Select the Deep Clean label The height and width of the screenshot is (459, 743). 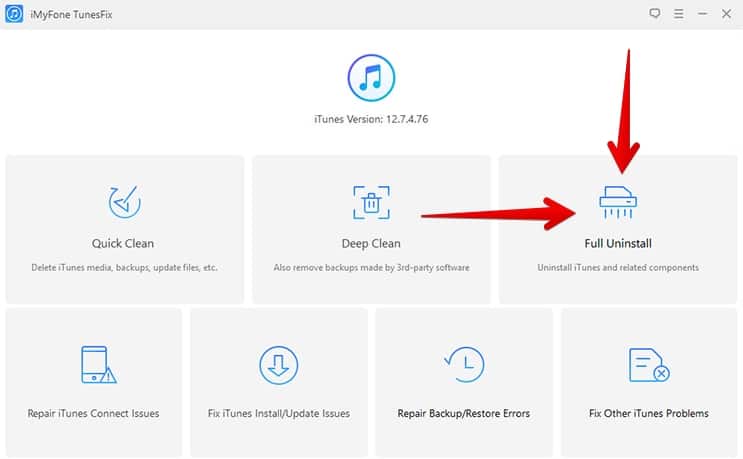pyautogui.click(x=371, y=243)
